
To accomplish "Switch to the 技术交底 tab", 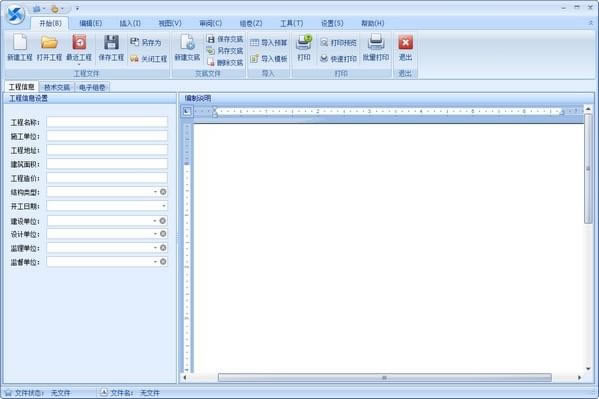I will (57, 87).
